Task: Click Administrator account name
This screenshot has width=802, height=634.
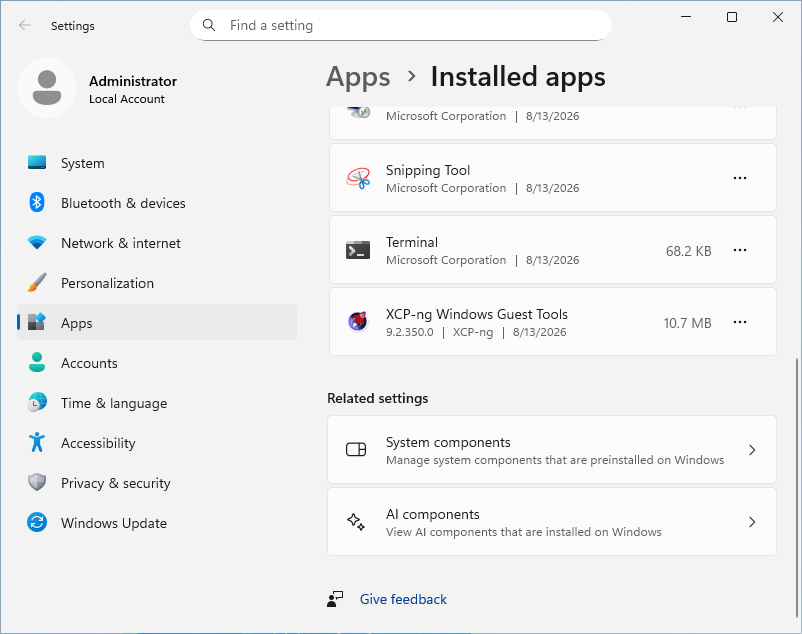Action: pos(133,81)
